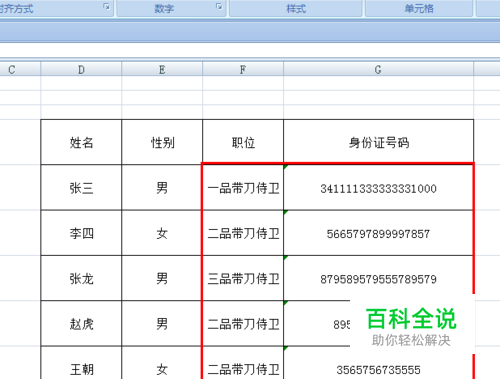Select the cell containing 王朝

pos(81,363)
